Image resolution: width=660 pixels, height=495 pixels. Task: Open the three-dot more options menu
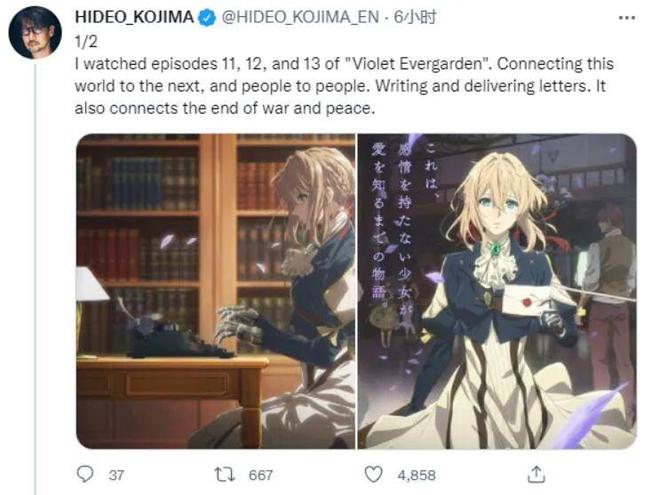pos(627,18)
